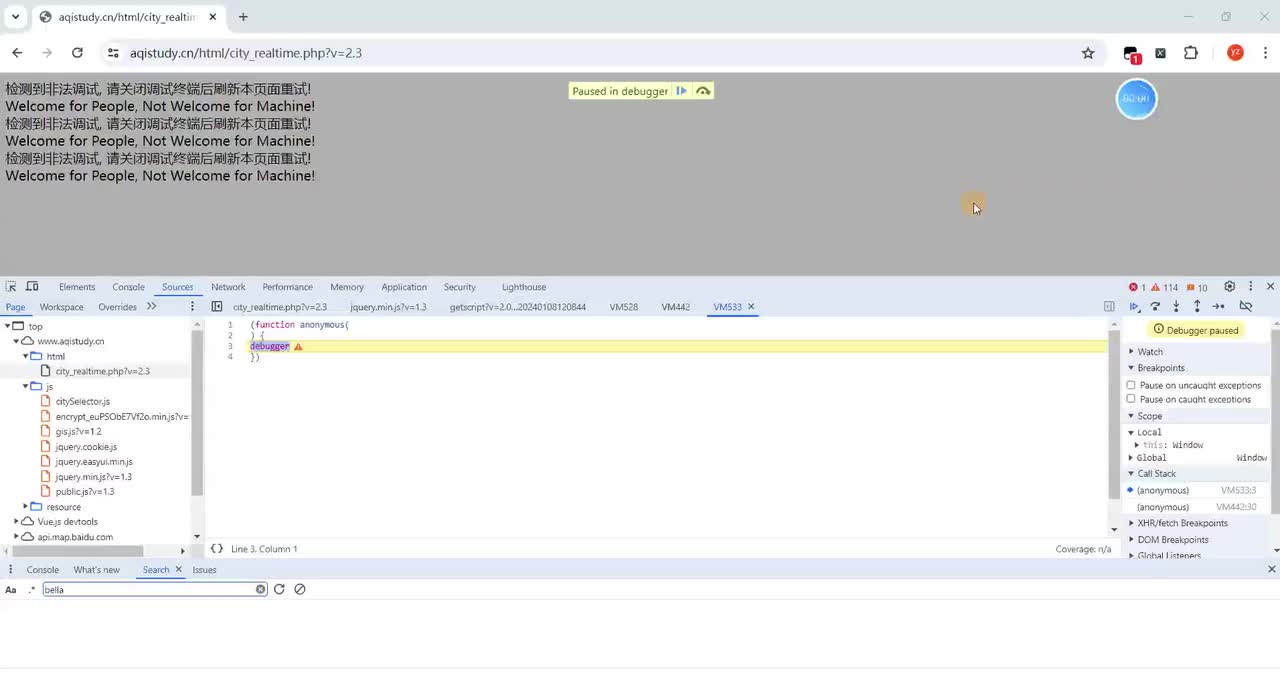Open the browser extensions puzzle icon
Image resolution: width=1280 pixels, height=682 pixels.
pos(1191,53)
